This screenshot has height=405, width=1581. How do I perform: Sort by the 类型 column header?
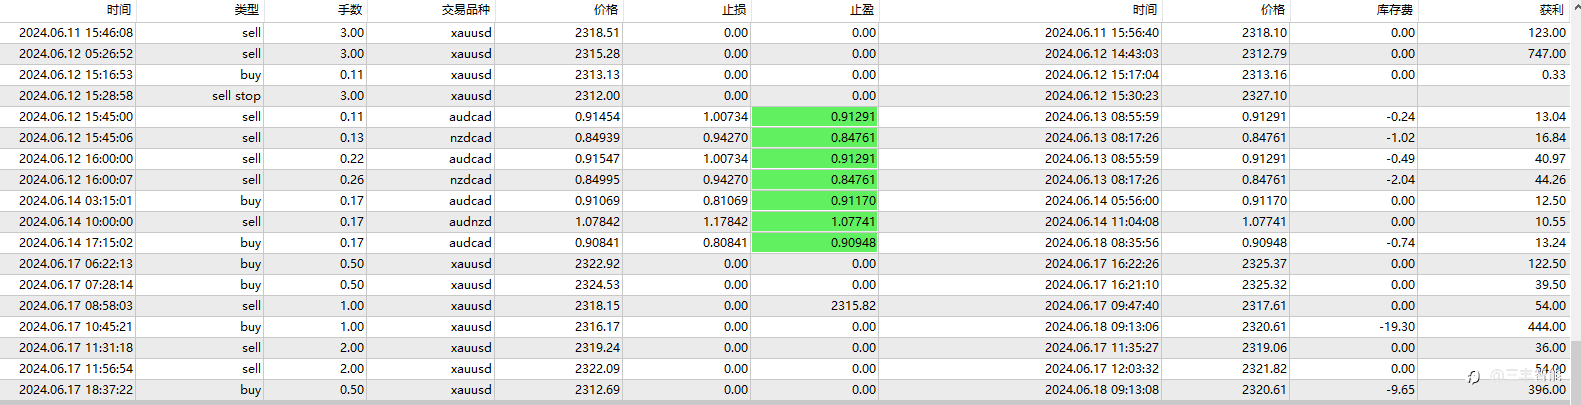247,9
